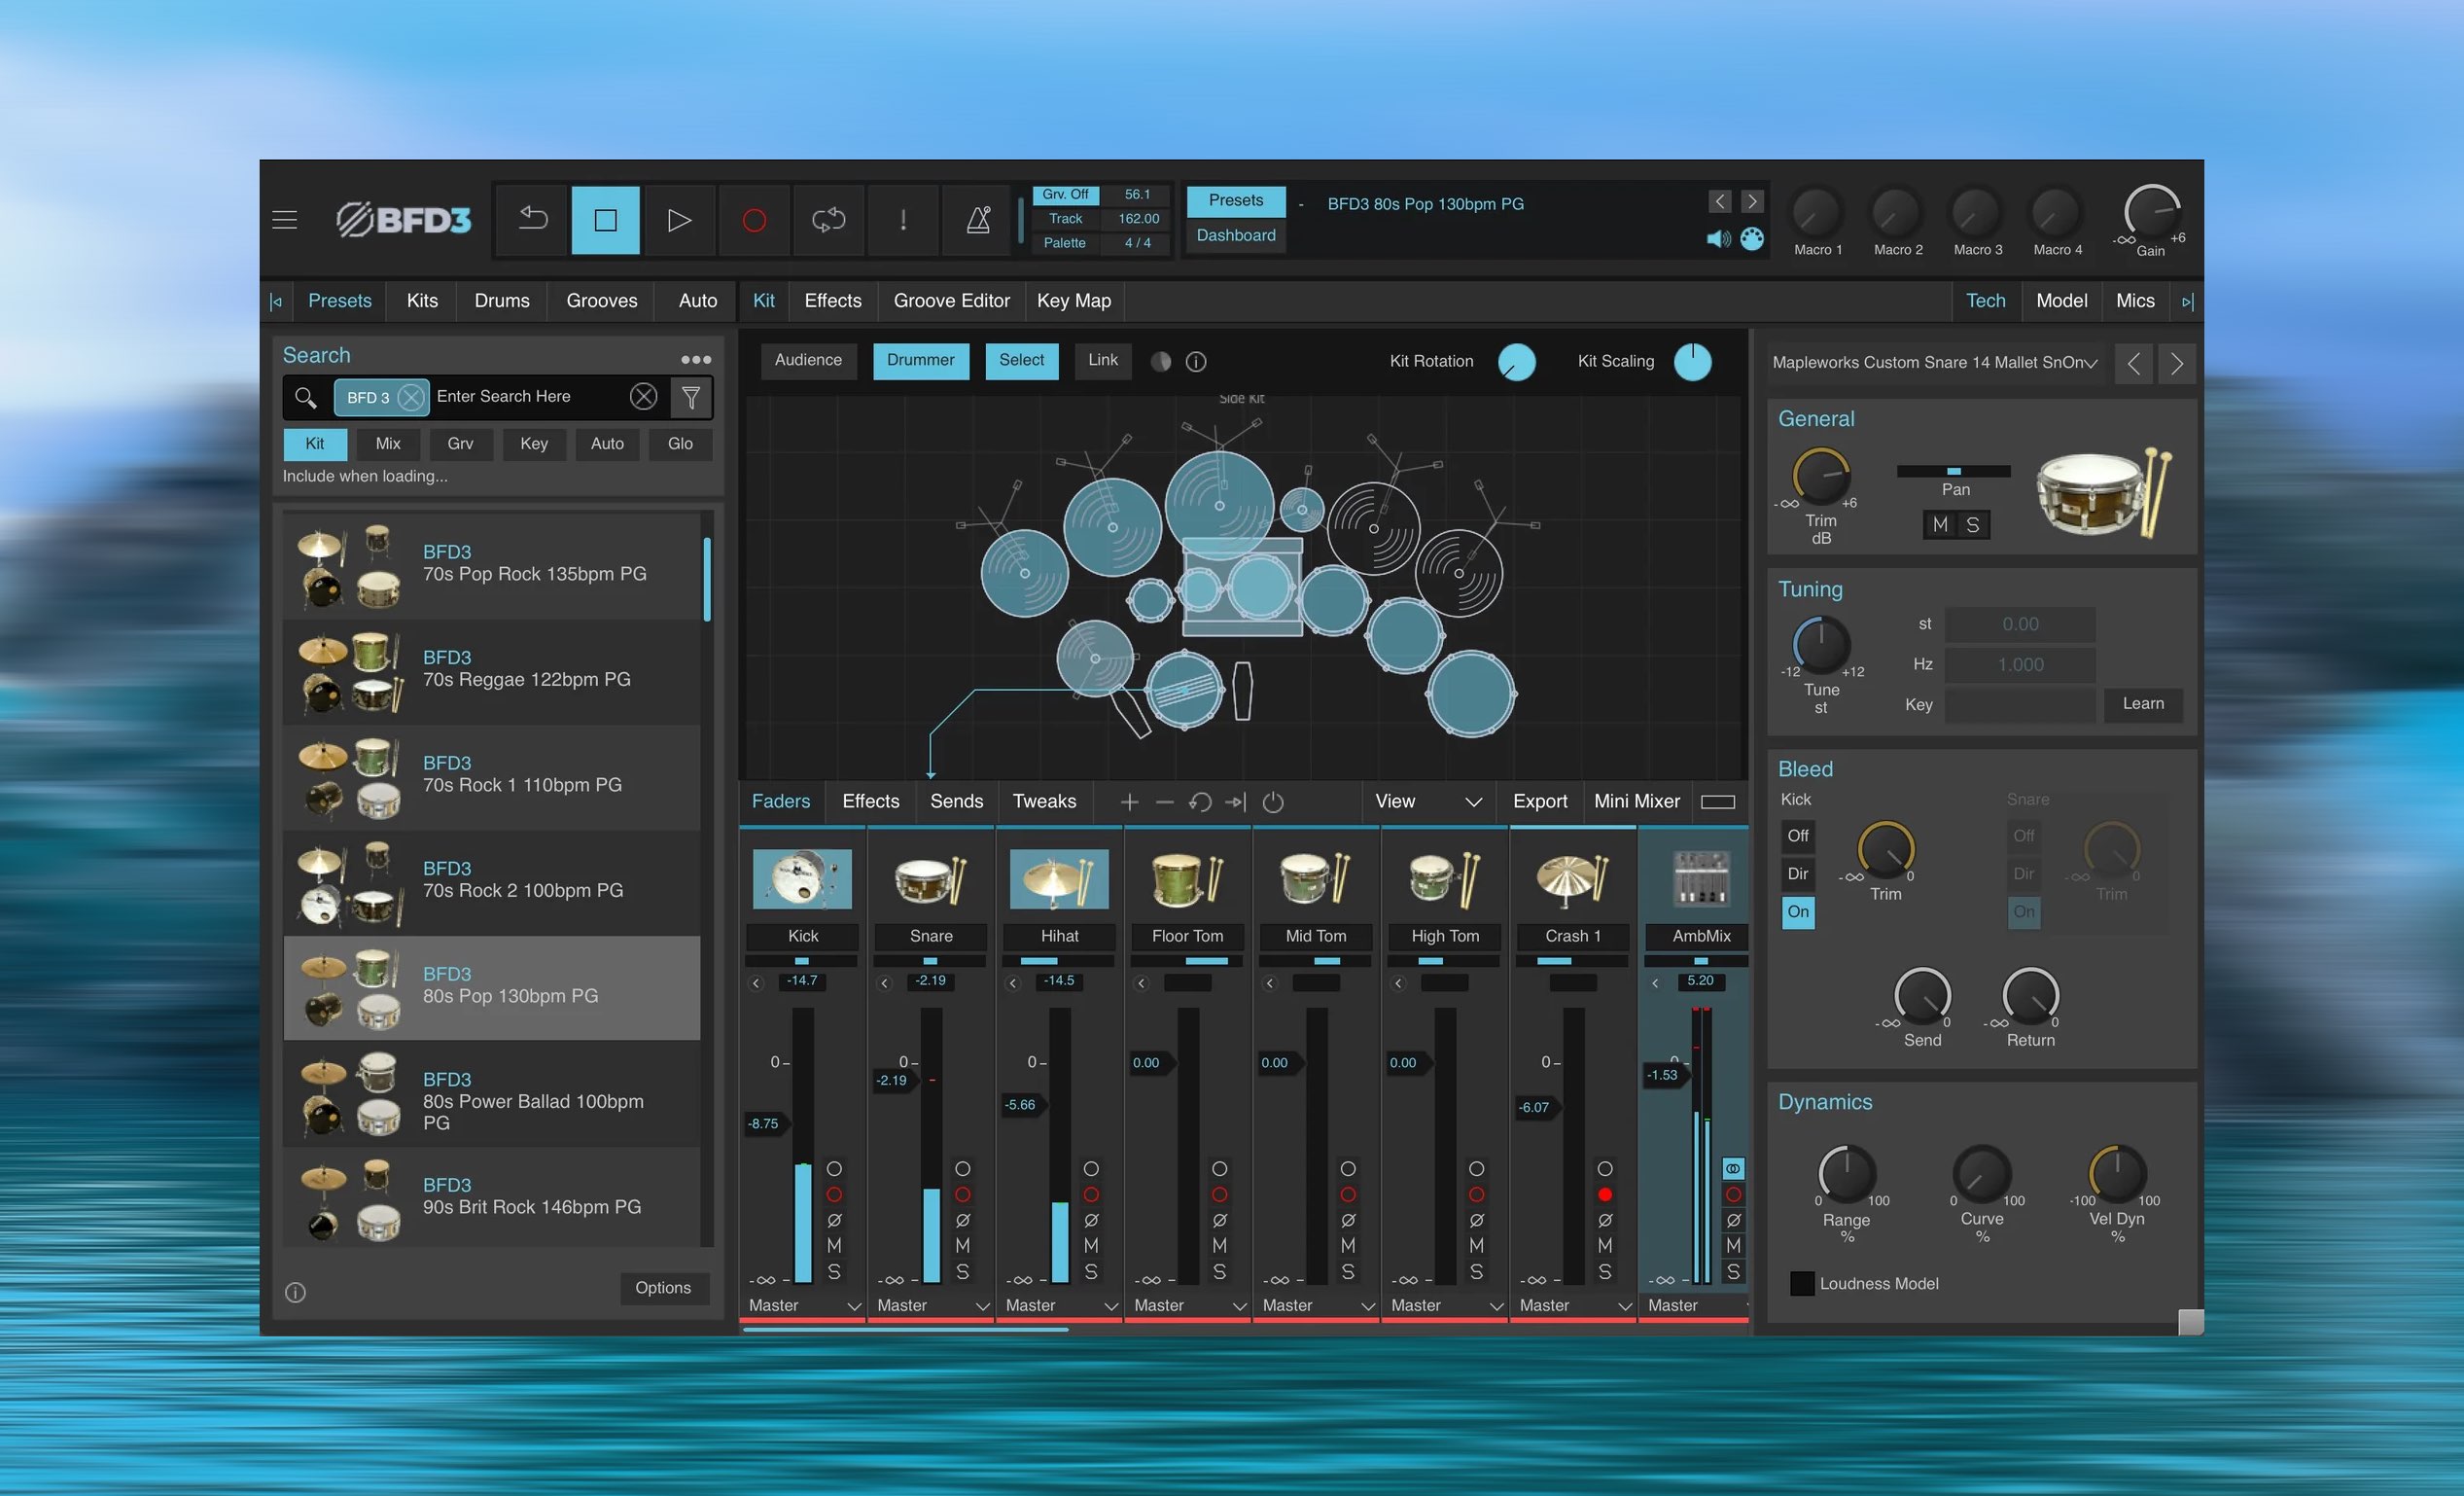Click the Snare pan slider in General

pos(1953,471)
